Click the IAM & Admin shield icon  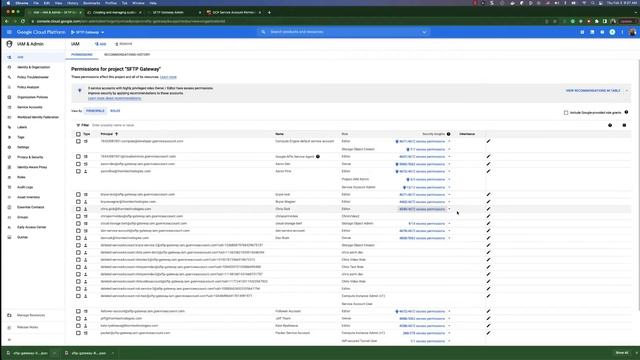[x=9, y=44]
